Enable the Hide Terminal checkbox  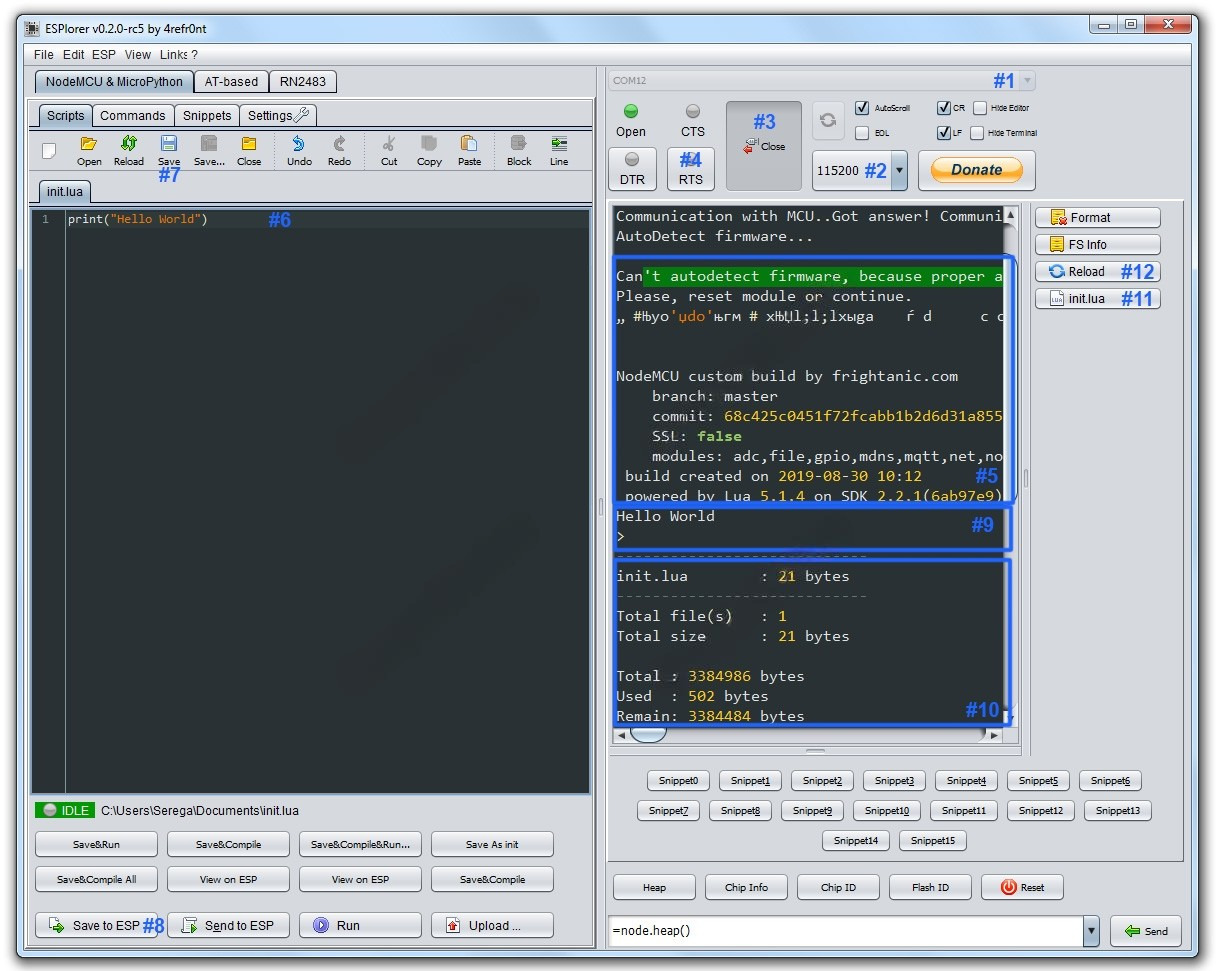(x=977, y=133)
